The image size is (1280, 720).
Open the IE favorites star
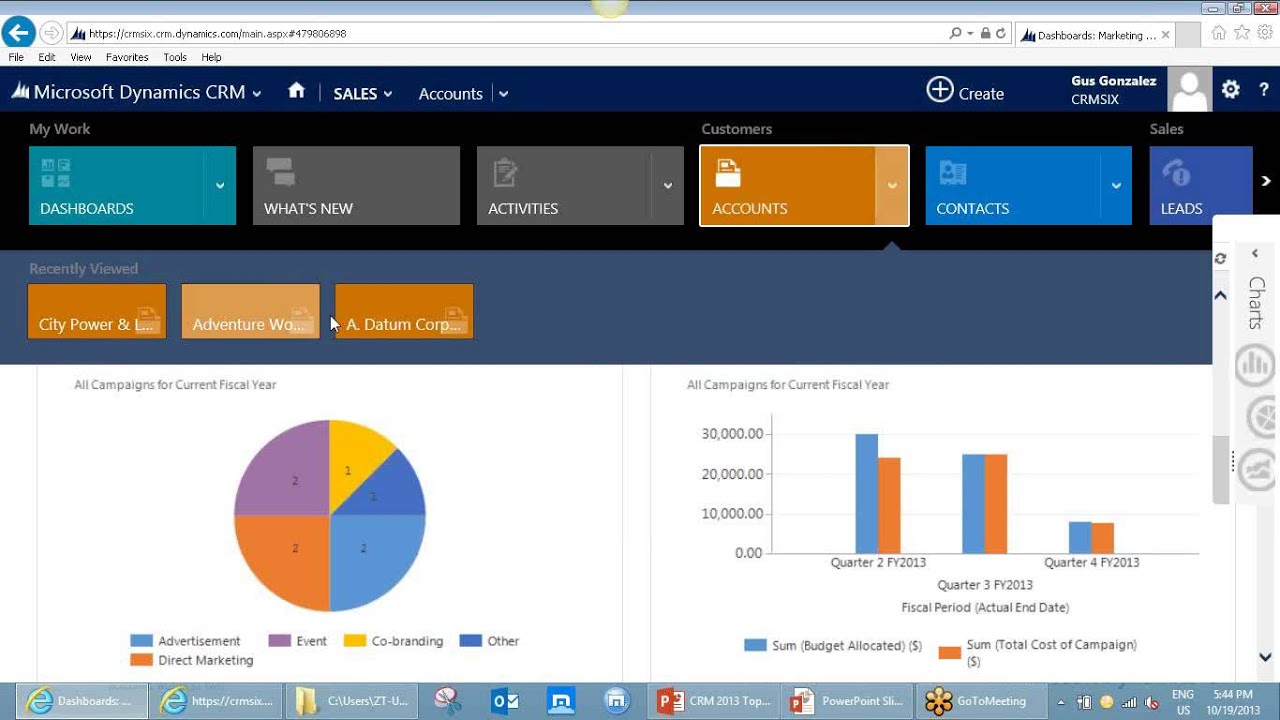pyautogui.click(x=1242, y=33)
